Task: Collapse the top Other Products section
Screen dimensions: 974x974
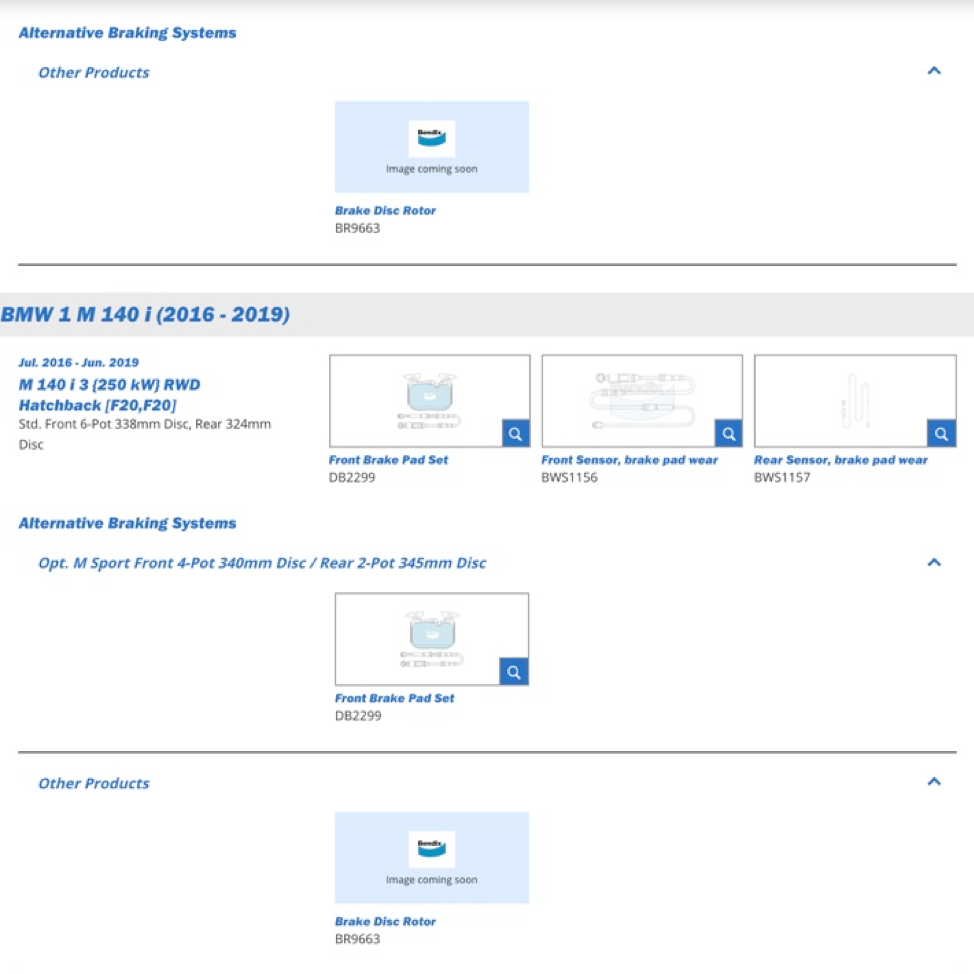Action: click(x=934, y=70)
